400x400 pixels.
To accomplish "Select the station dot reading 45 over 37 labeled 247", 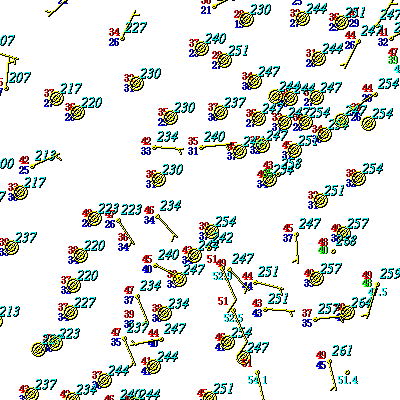I will [296, 234].
